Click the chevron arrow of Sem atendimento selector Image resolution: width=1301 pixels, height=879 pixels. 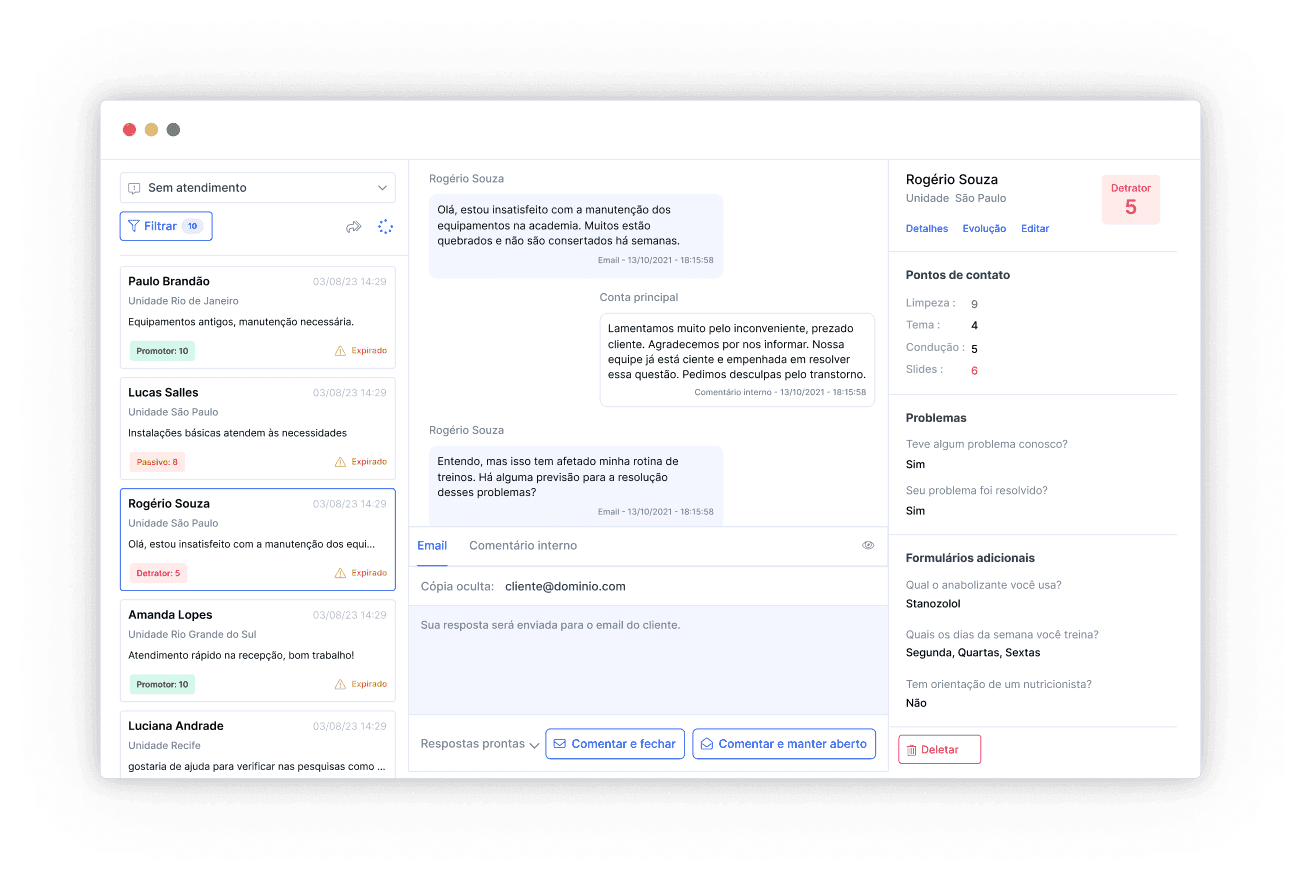[x=382, y=188]
